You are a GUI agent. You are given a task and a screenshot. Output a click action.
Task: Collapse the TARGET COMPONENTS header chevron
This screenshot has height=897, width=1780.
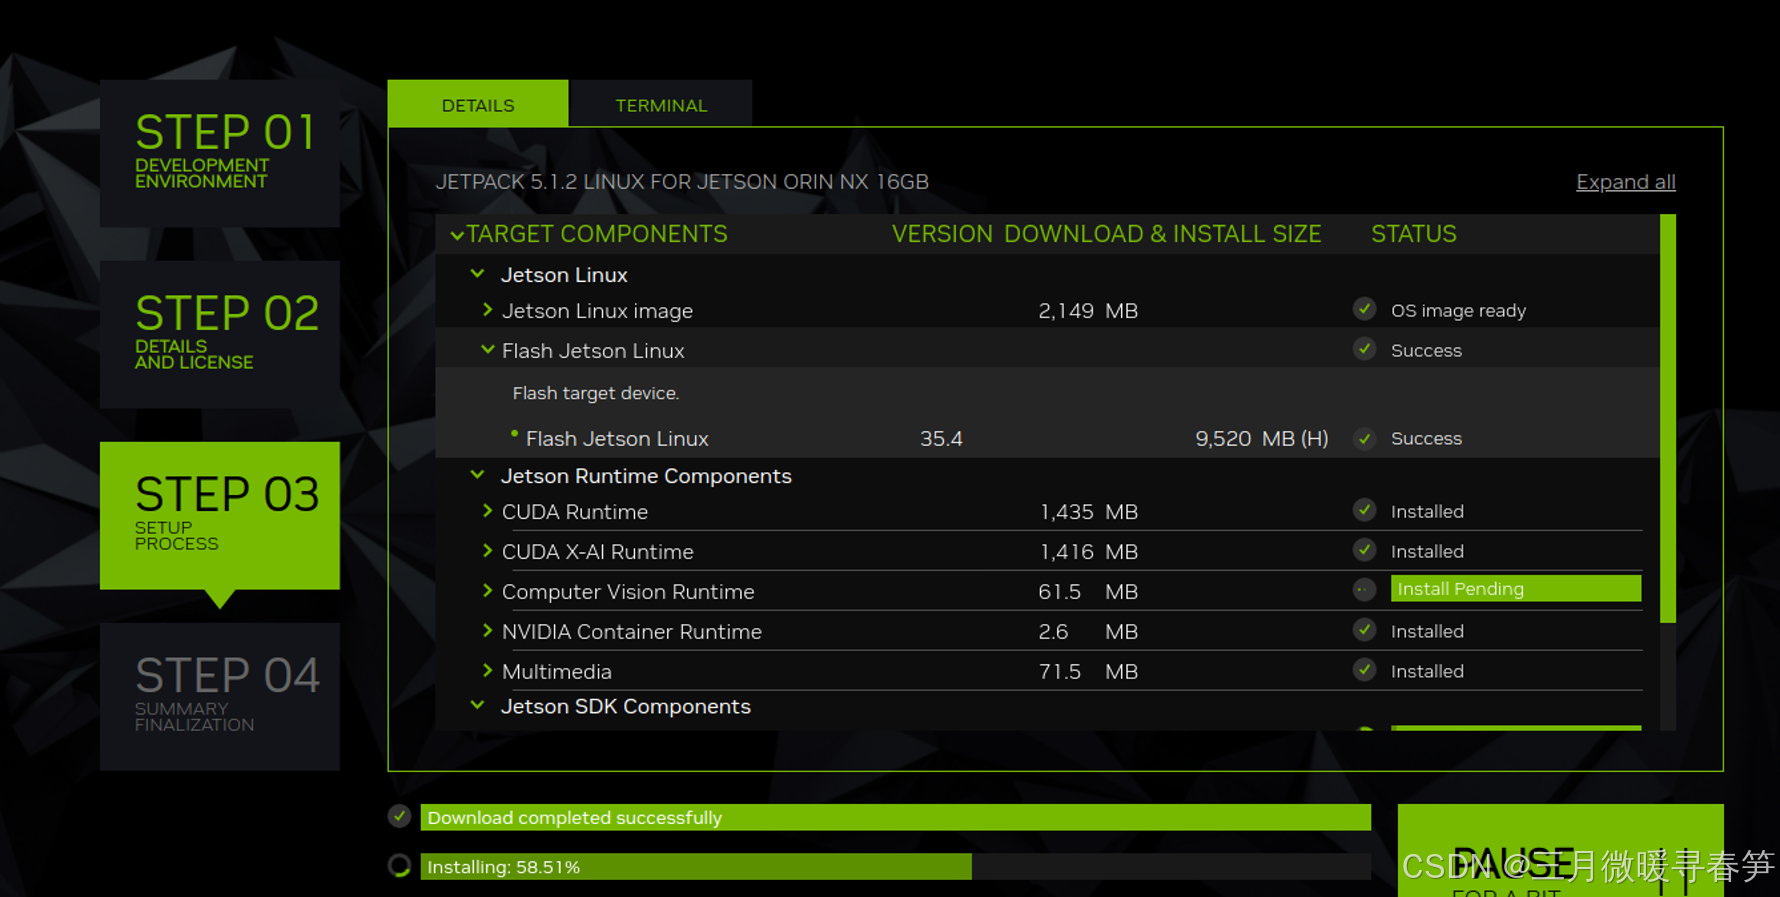457,235
